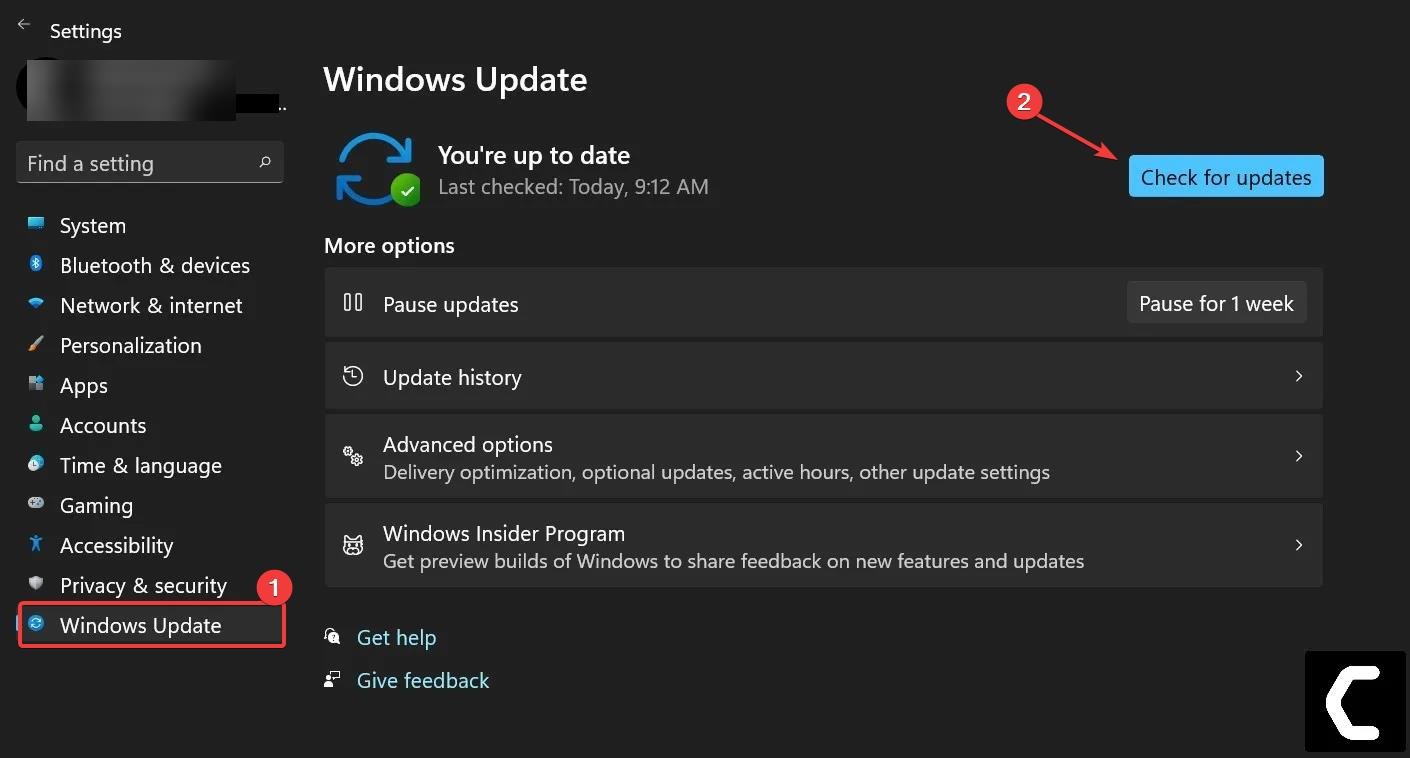Click Pause for 1 week button
This screenshot has height=758, width=1410.
[x=1216, y=303]
